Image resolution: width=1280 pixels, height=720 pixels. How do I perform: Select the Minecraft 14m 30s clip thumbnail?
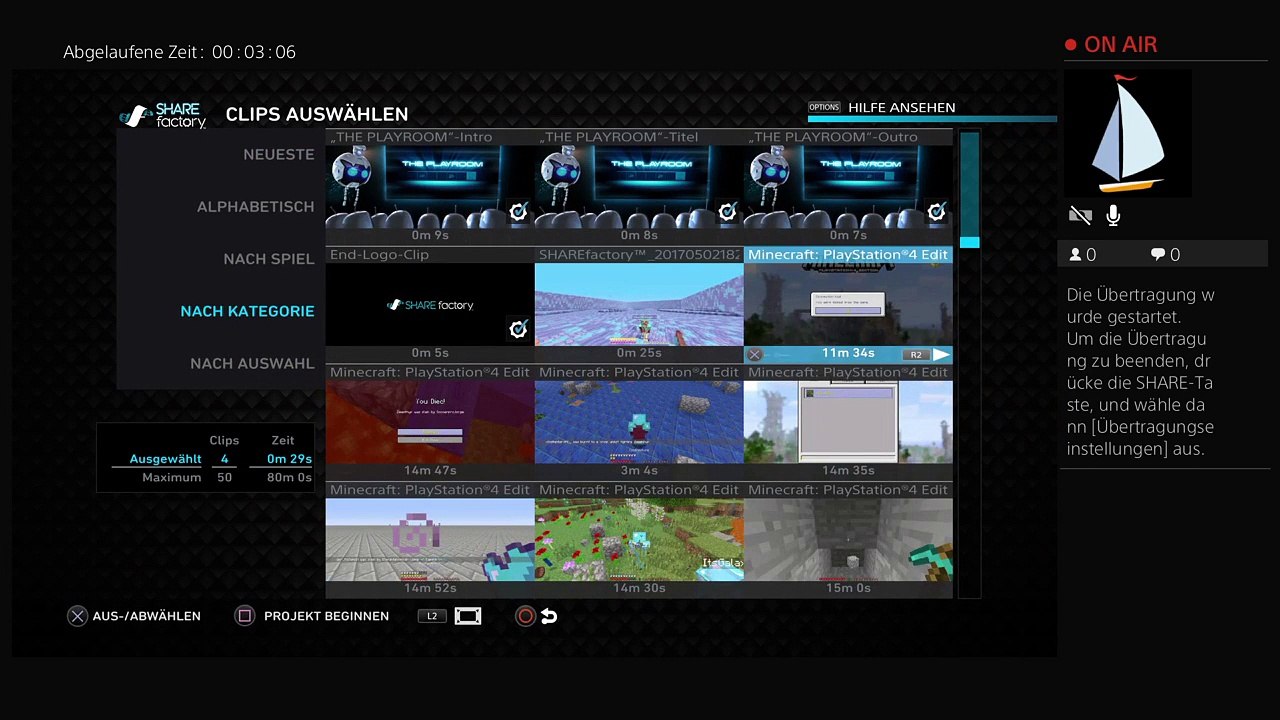(639, 539)
